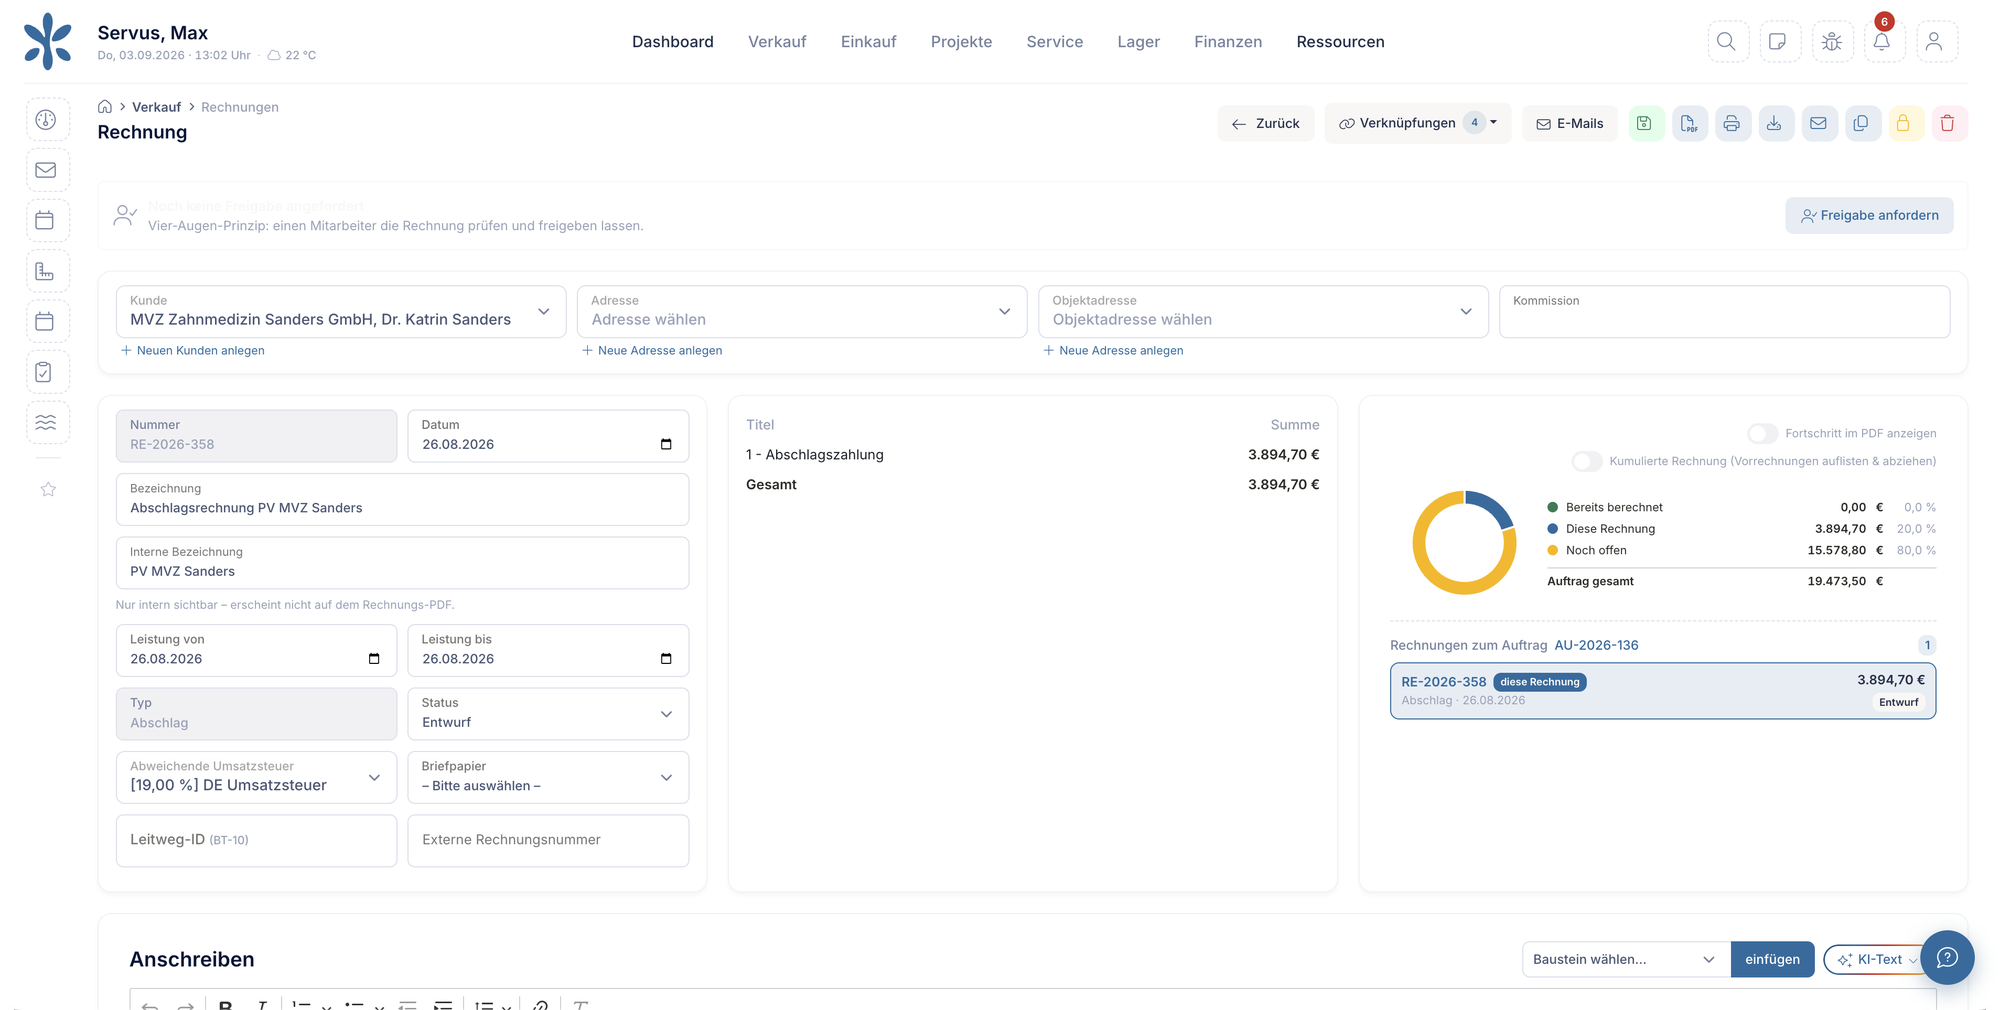Open the Datum calendar picker icon
This screenshot has width=2000, height=1010.
pos(666,444)
